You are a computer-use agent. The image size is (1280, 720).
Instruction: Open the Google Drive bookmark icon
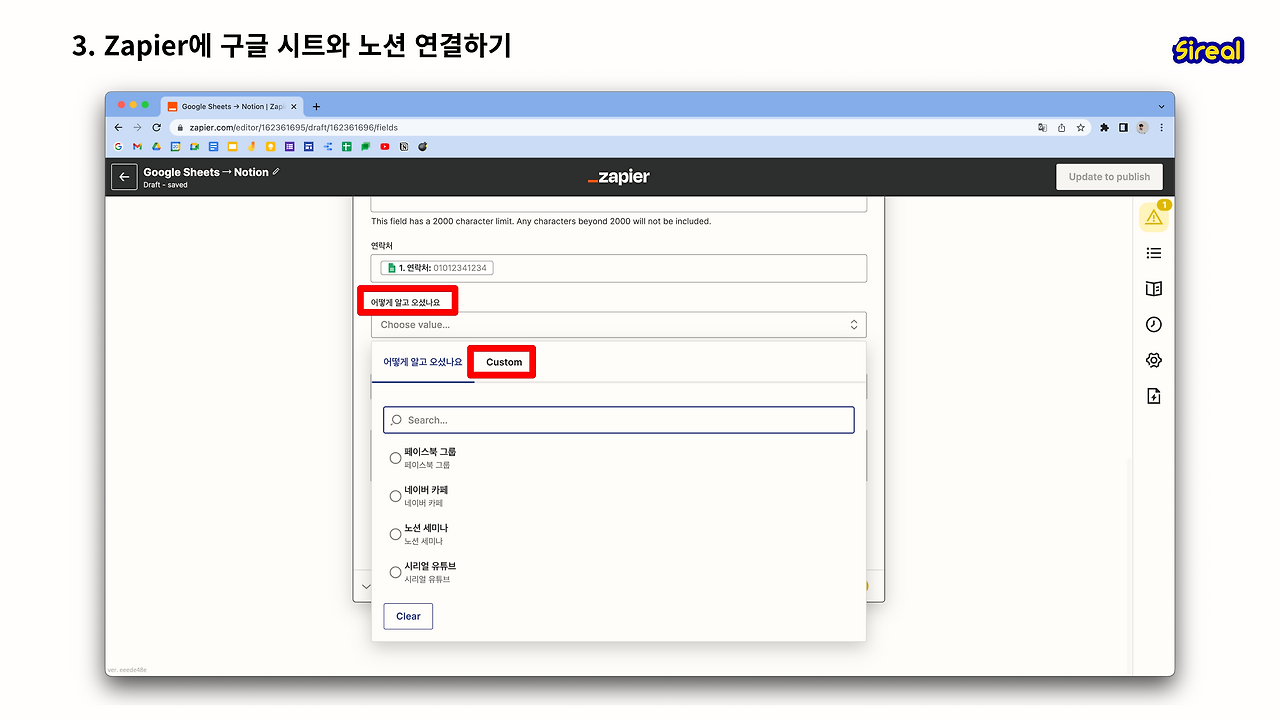point(156,147)
